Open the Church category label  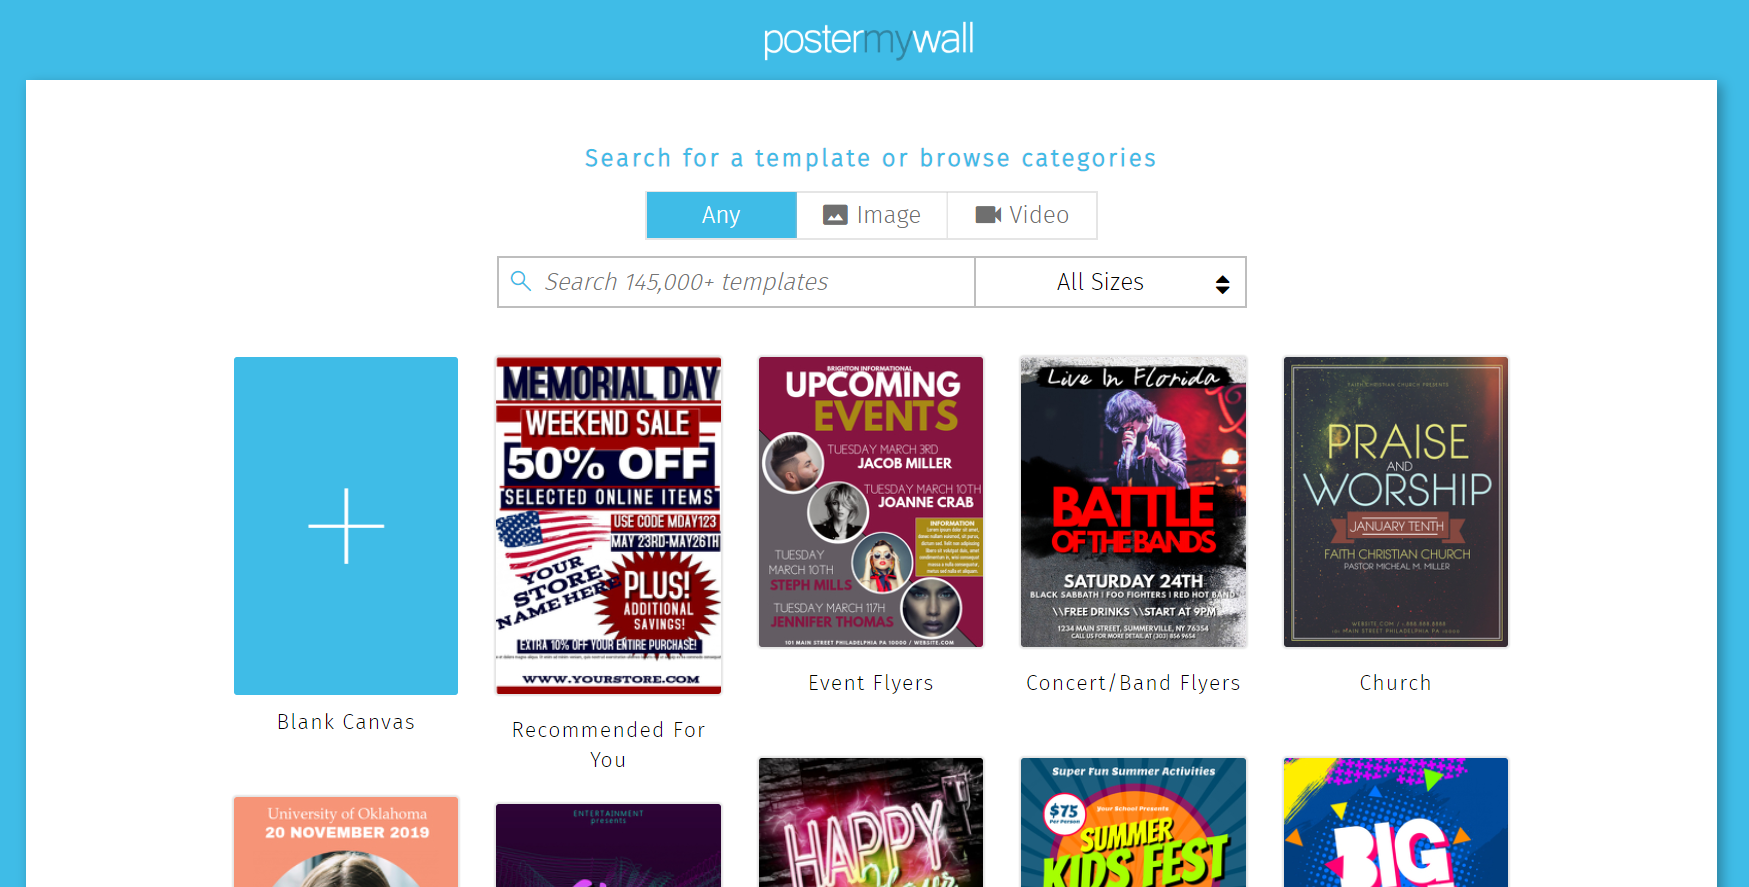click(1396, 683)
